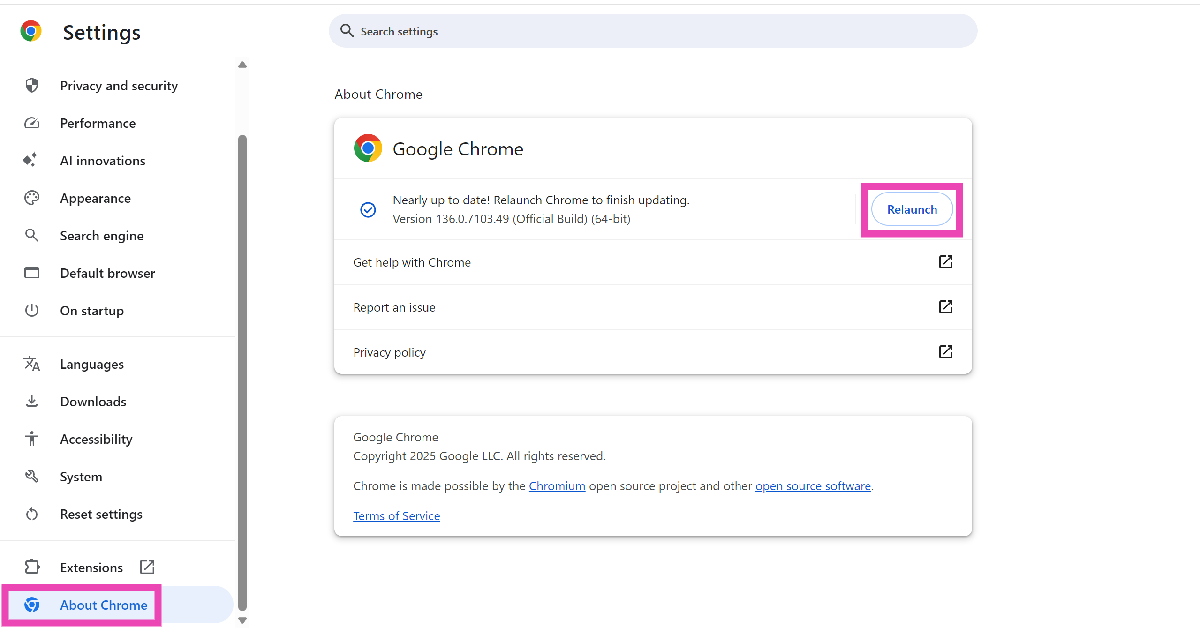1200x628 pixels.
Task: Click the Appearance palette icon
Action: pyautogui.click(x=32, y=198)
